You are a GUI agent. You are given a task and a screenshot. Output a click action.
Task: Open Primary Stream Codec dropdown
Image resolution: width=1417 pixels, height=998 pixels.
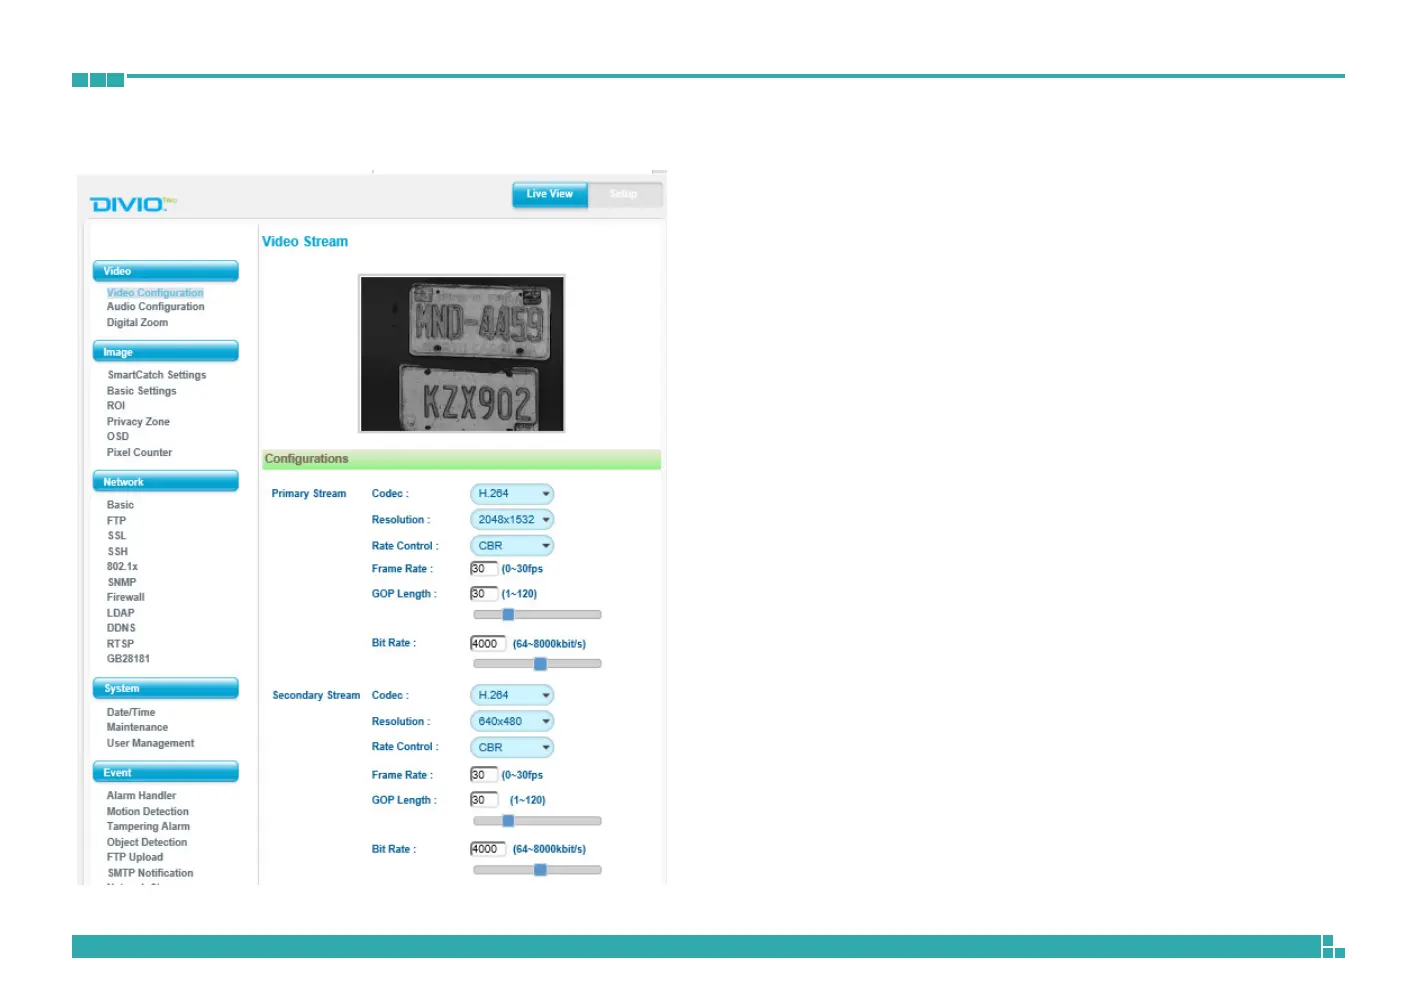pyautogui.click(x=512, y=494)
